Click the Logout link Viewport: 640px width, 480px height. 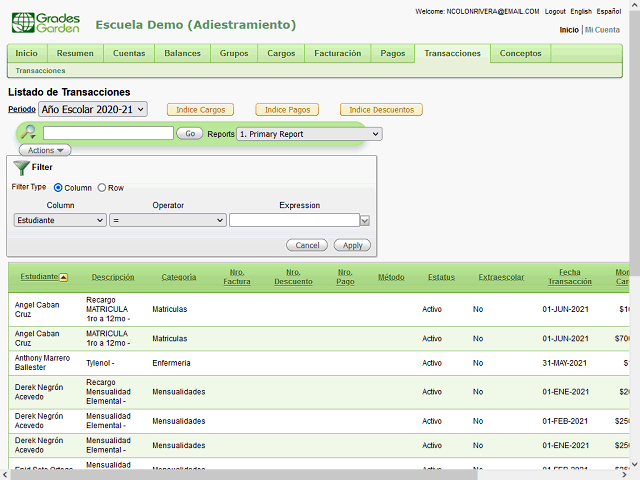point(555,11)
